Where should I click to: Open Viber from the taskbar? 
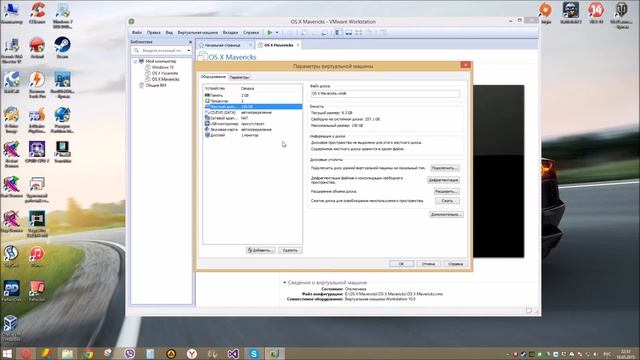tap(130, 353)
